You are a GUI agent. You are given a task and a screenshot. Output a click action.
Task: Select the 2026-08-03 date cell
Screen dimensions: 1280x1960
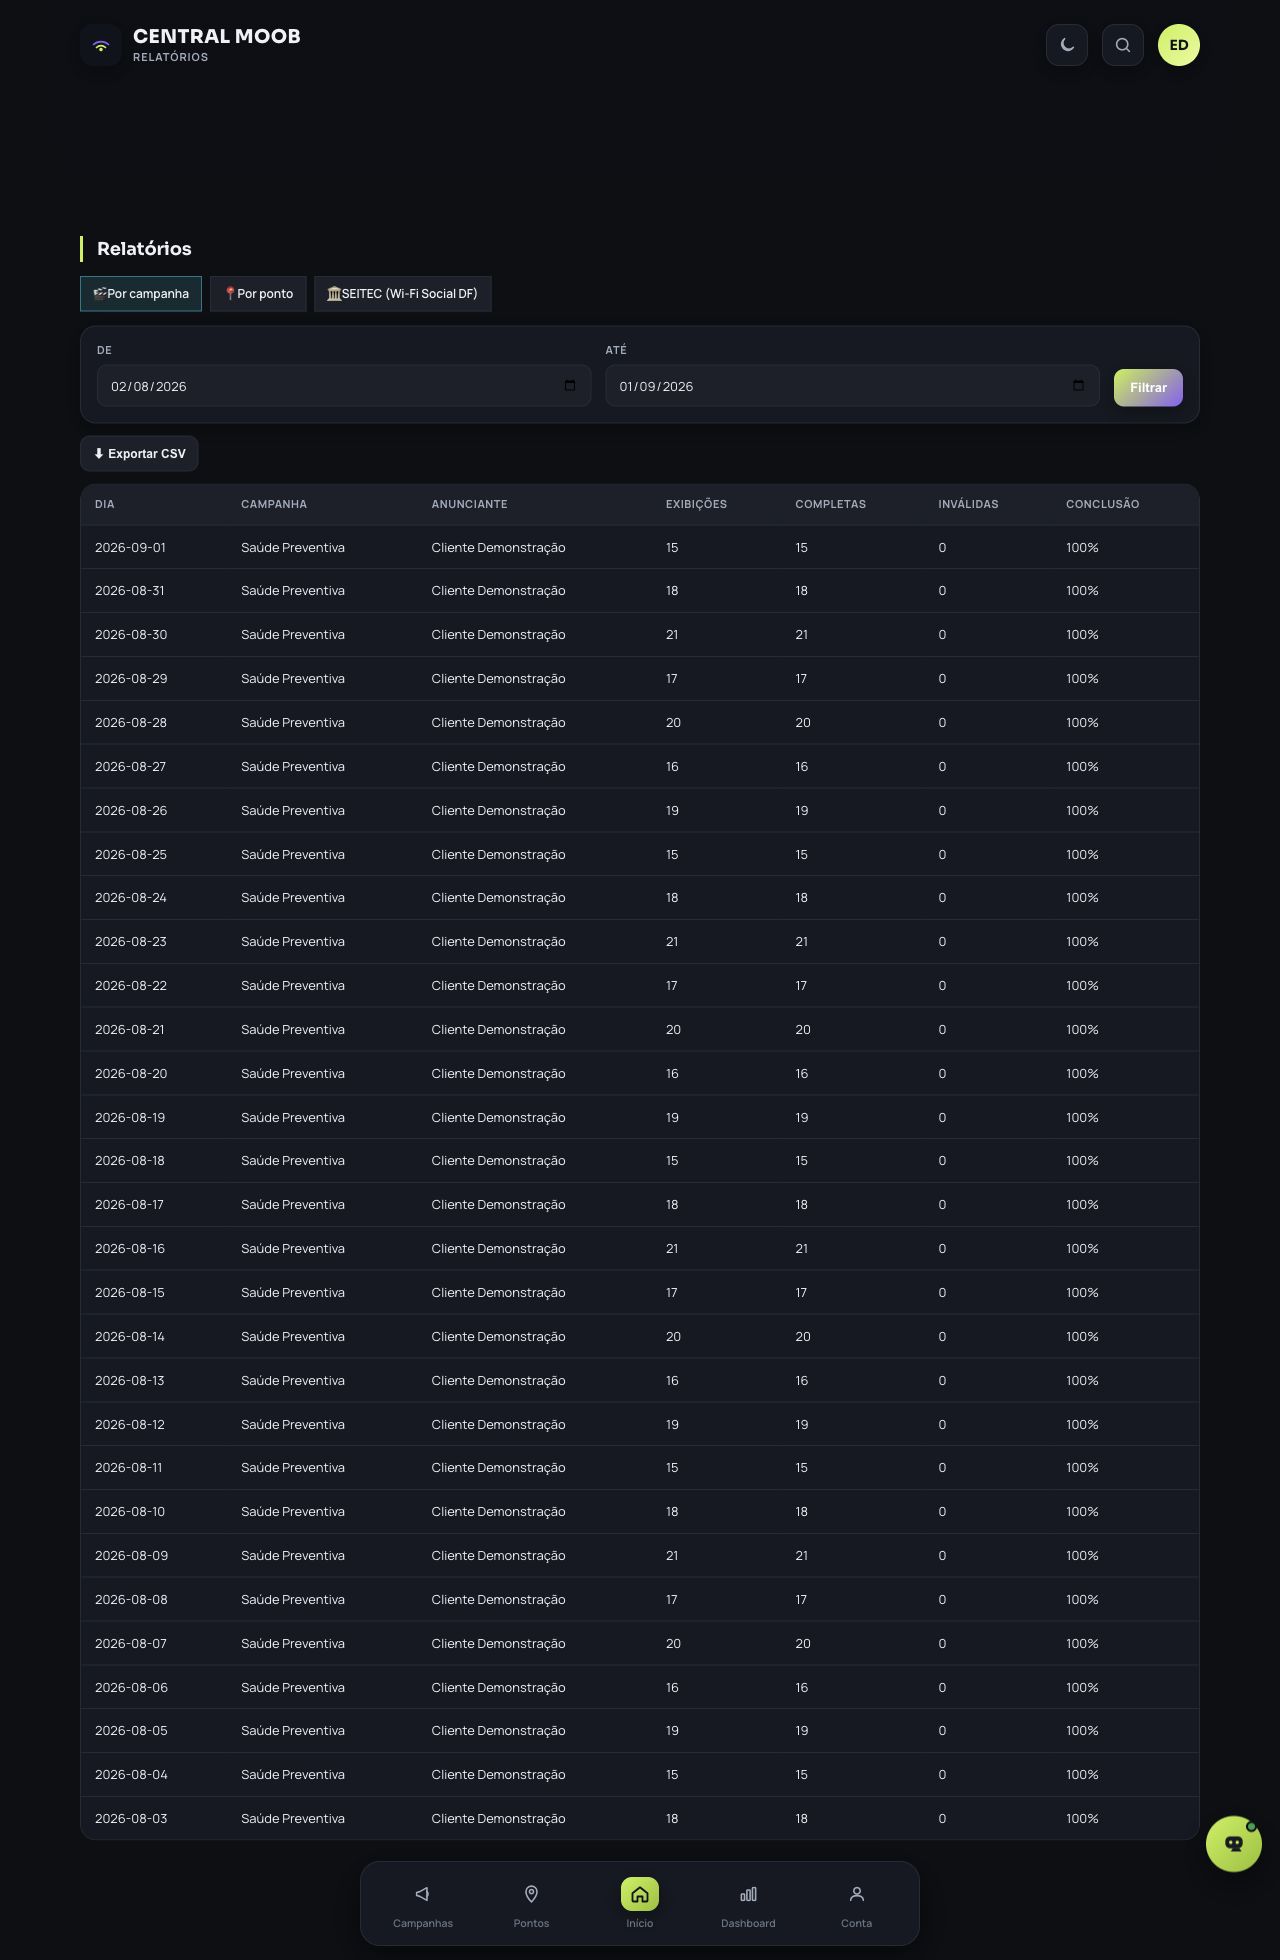click(x=131, y=1819)
